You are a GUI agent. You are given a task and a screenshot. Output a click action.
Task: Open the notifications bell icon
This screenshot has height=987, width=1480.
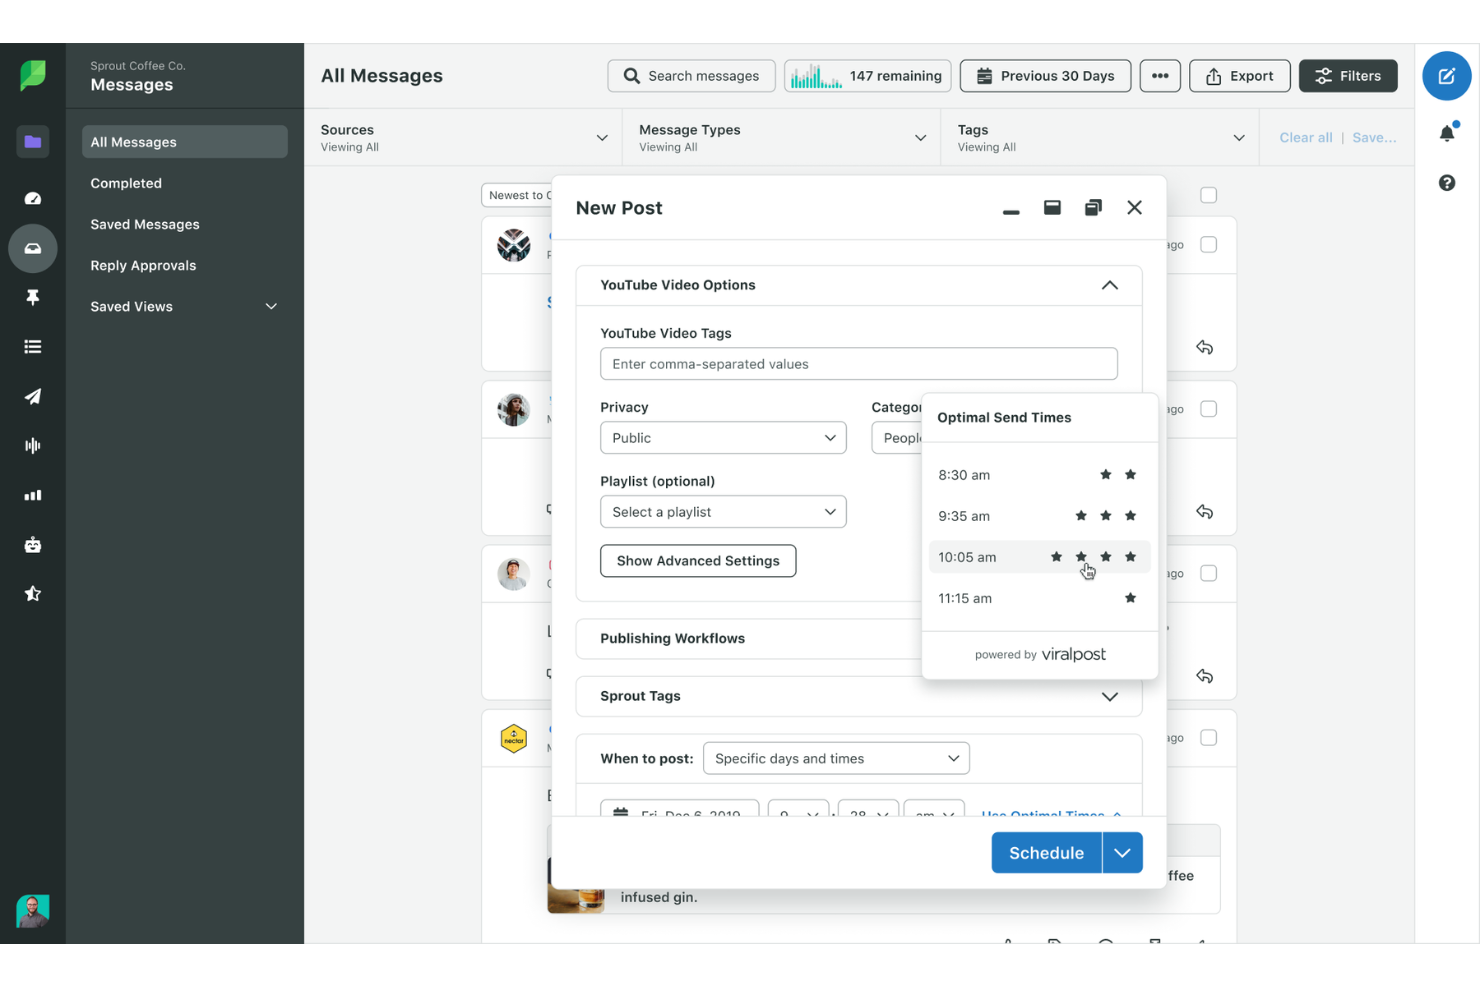point(1447,132)
